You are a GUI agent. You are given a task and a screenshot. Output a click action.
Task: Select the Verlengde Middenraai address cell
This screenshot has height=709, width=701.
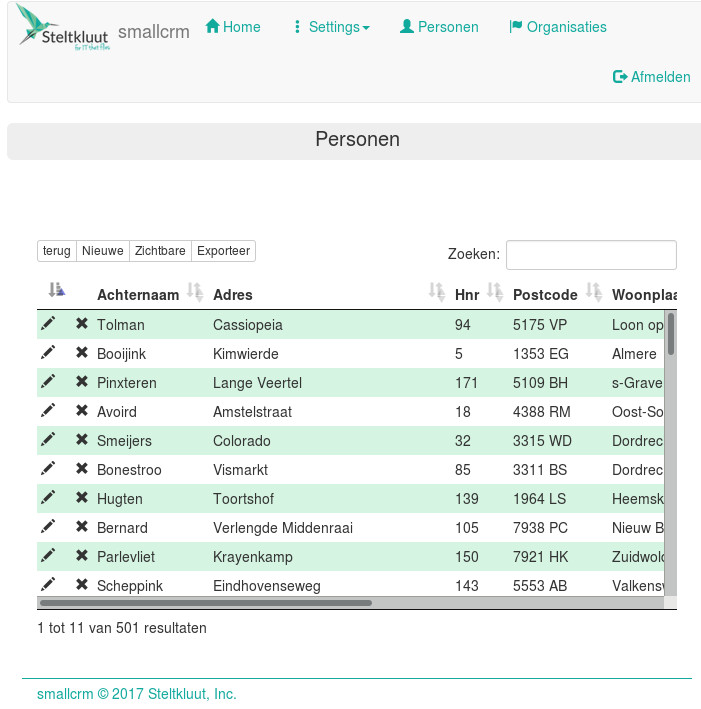coord(283,528)
